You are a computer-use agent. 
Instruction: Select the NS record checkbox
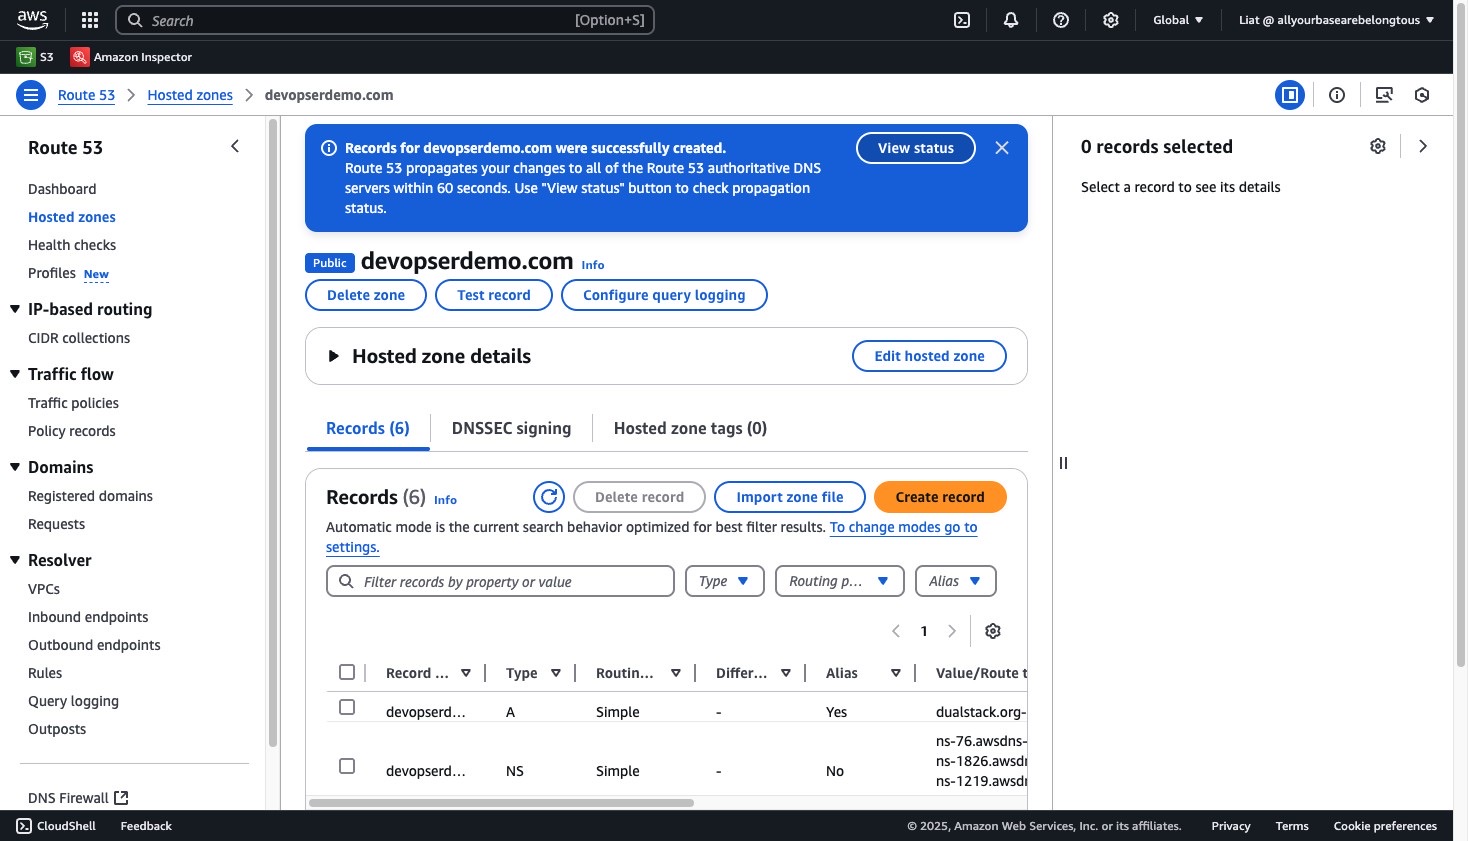[x=347, y=766]
